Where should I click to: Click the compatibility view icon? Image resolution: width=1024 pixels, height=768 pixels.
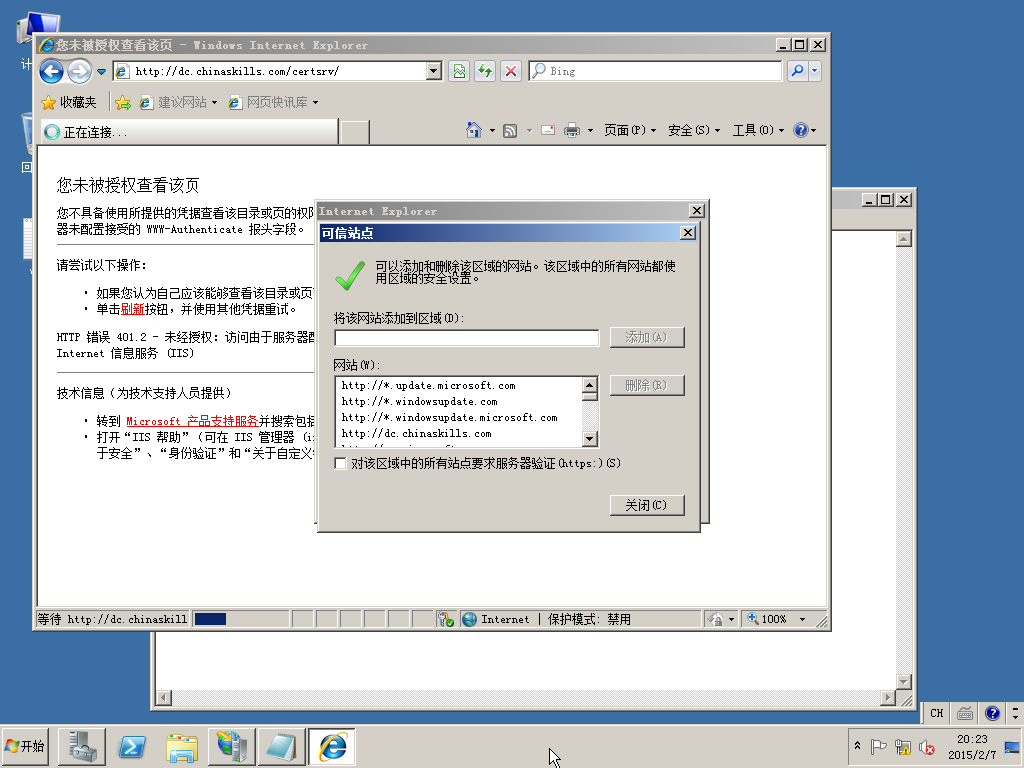click(460, 71)
